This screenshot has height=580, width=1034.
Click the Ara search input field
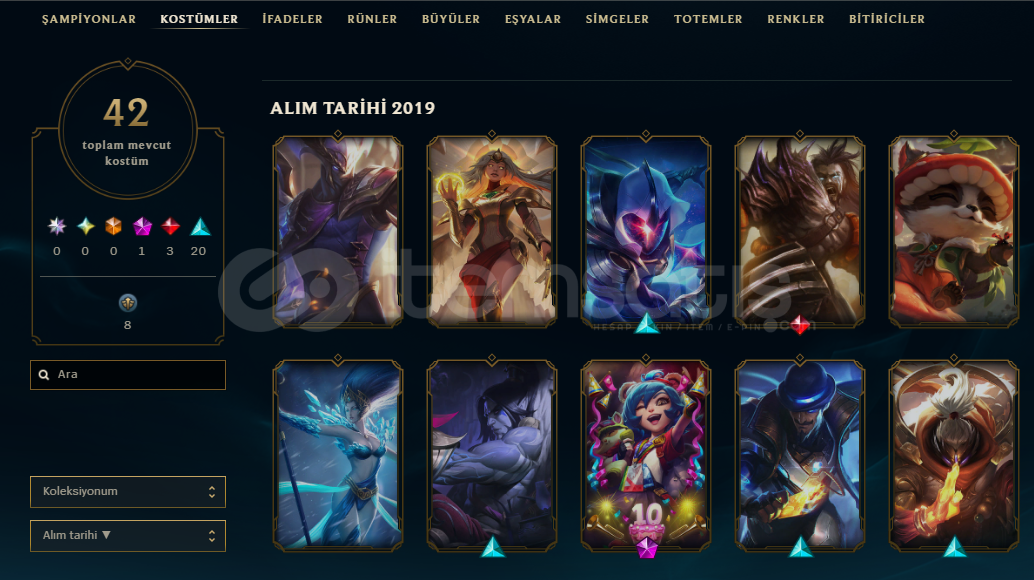[128, 374]
